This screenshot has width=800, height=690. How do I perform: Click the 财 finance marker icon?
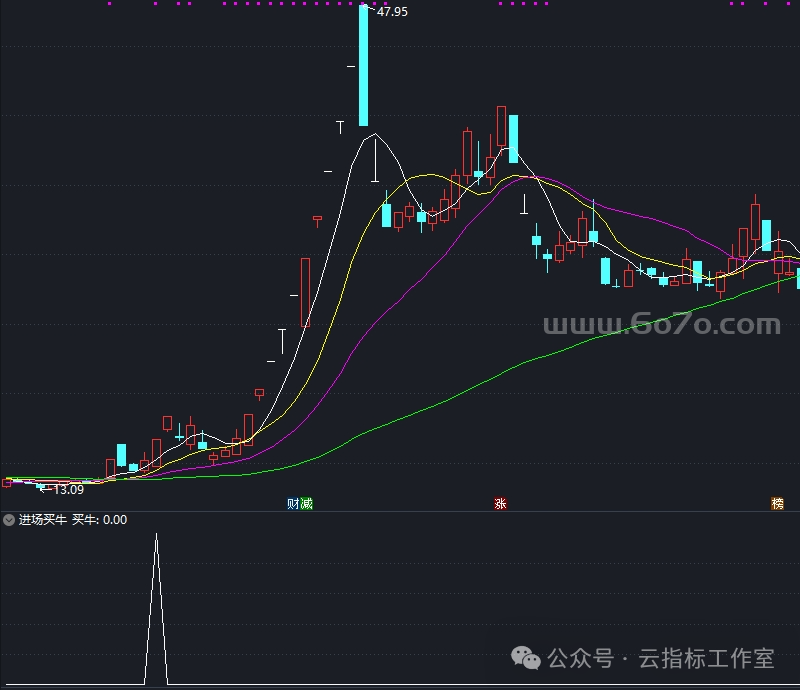293,504
